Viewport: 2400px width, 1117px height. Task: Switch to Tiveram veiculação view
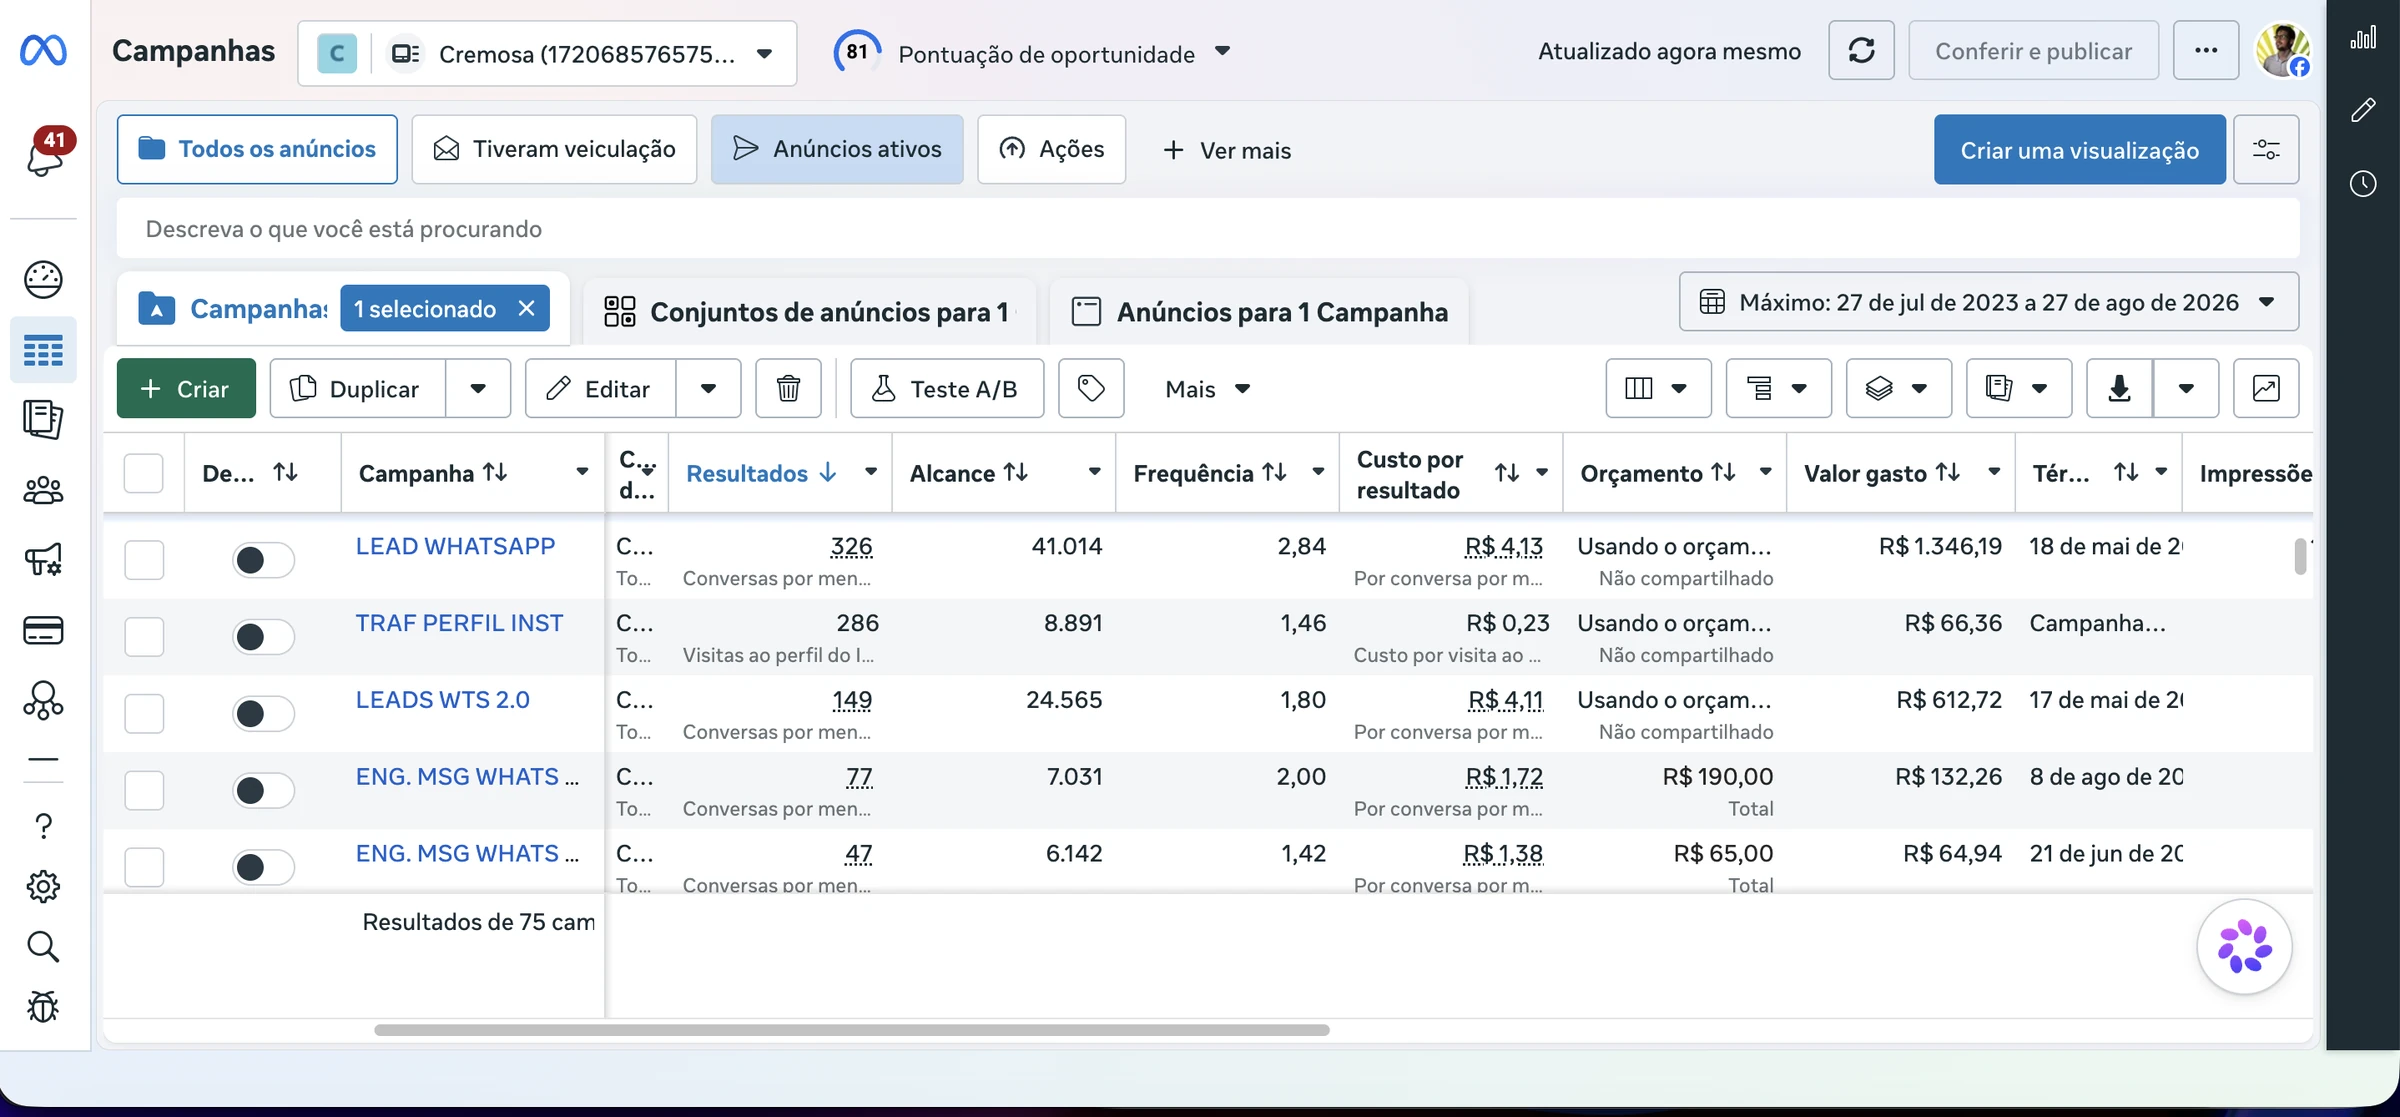pos(554,149)
